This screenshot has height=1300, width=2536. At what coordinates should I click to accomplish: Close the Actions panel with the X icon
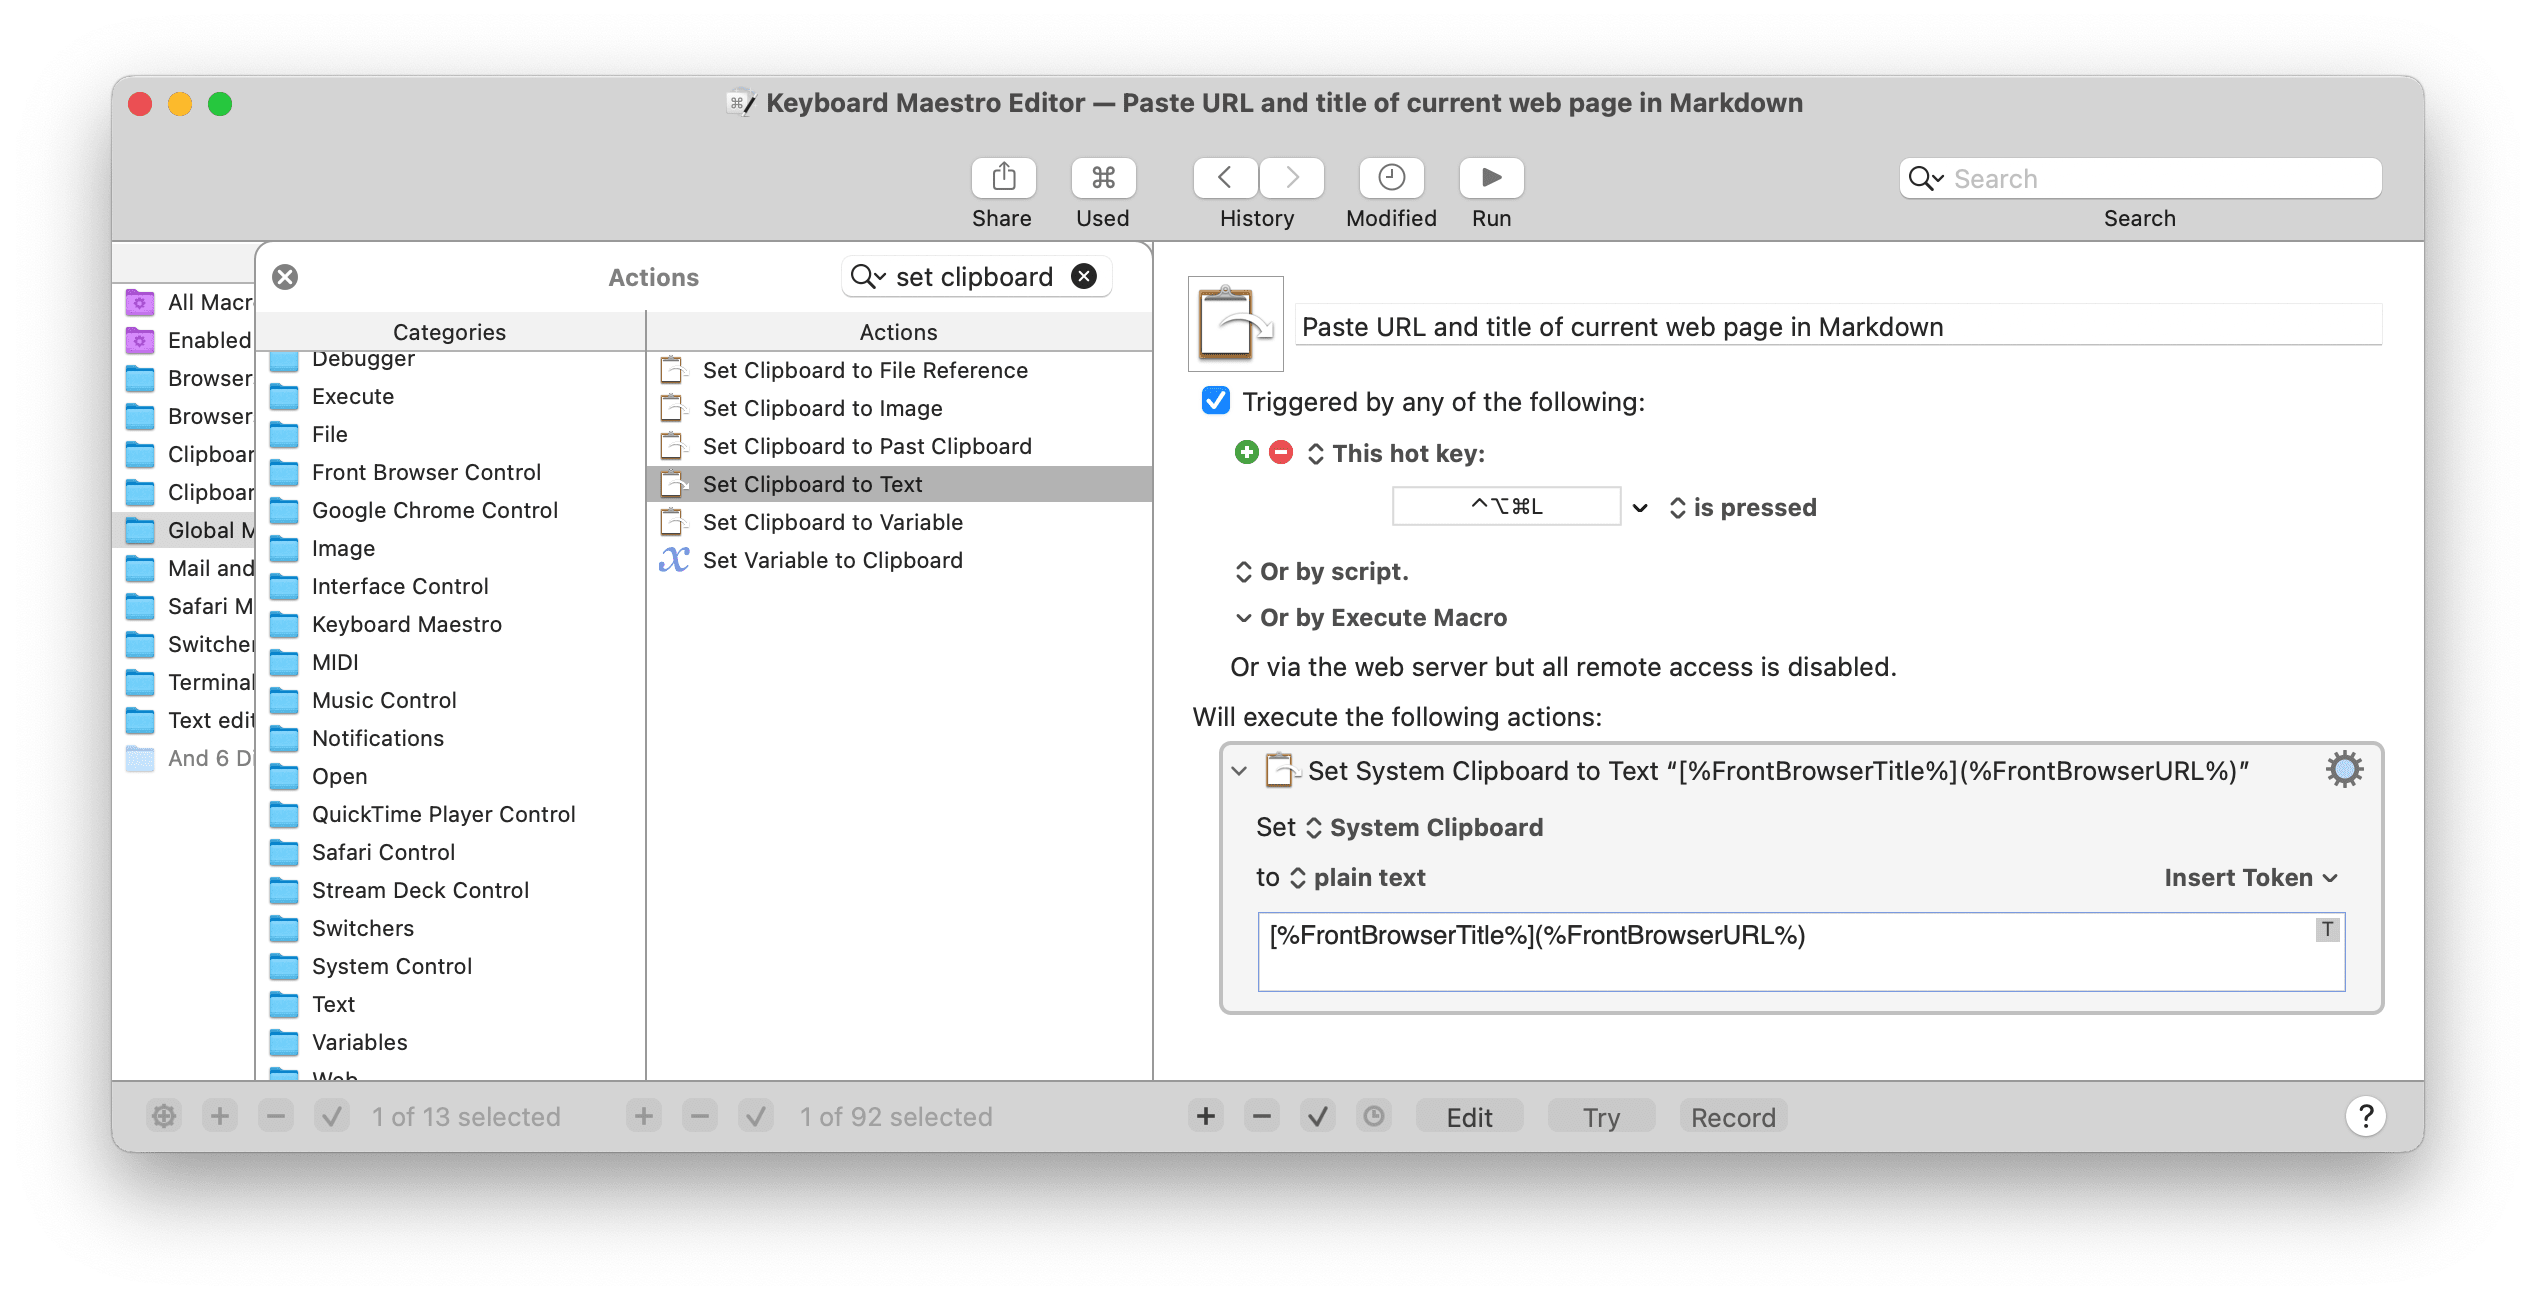tap(285, 277)
